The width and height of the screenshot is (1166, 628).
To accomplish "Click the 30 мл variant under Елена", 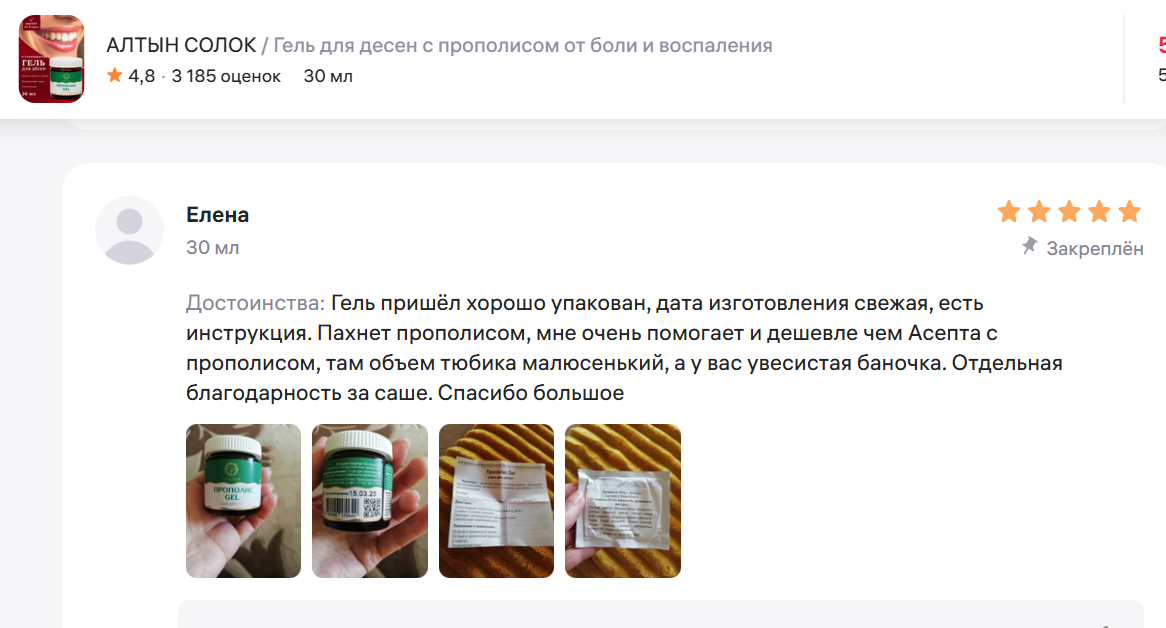I will click(x=213, y=247).
